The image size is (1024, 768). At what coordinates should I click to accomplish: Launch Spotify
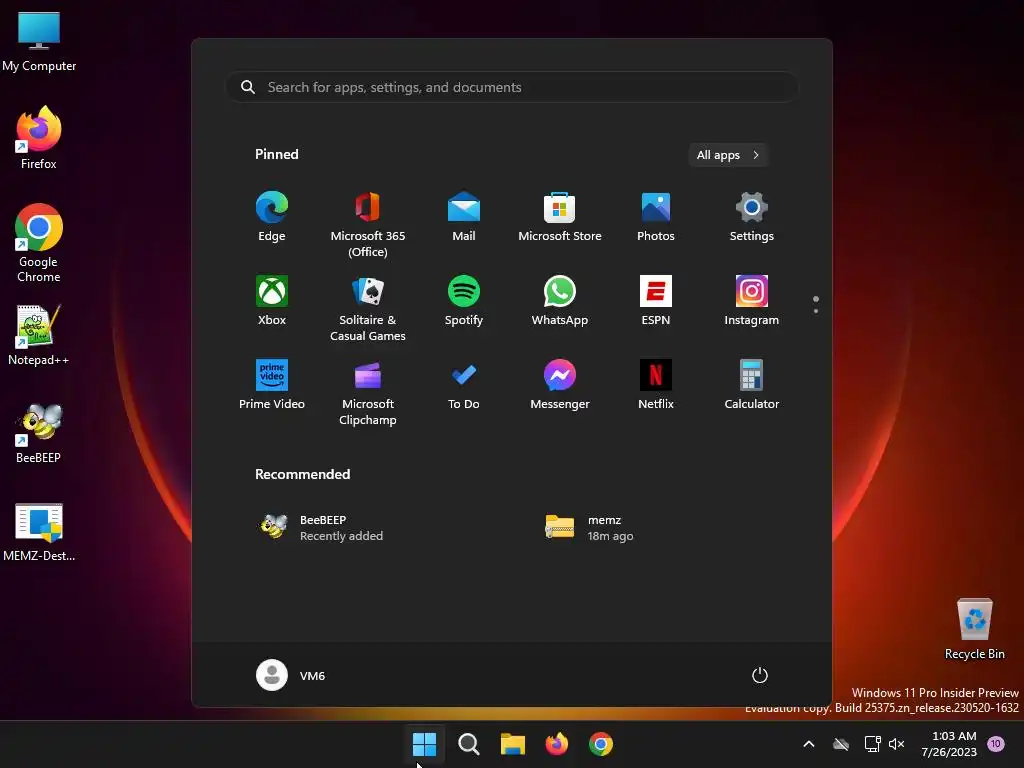coord(464,300)
